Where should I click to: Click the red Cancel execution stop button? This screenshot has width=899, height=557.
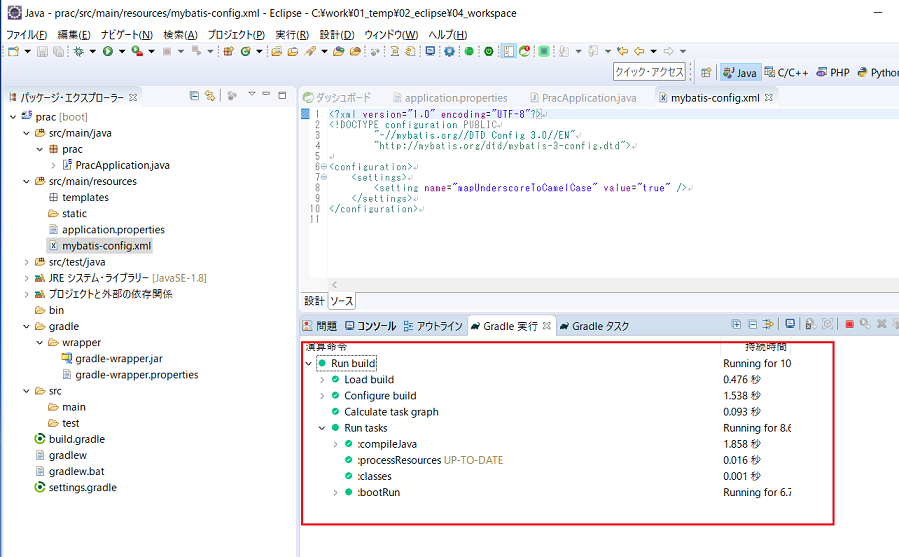click(850, 325)
